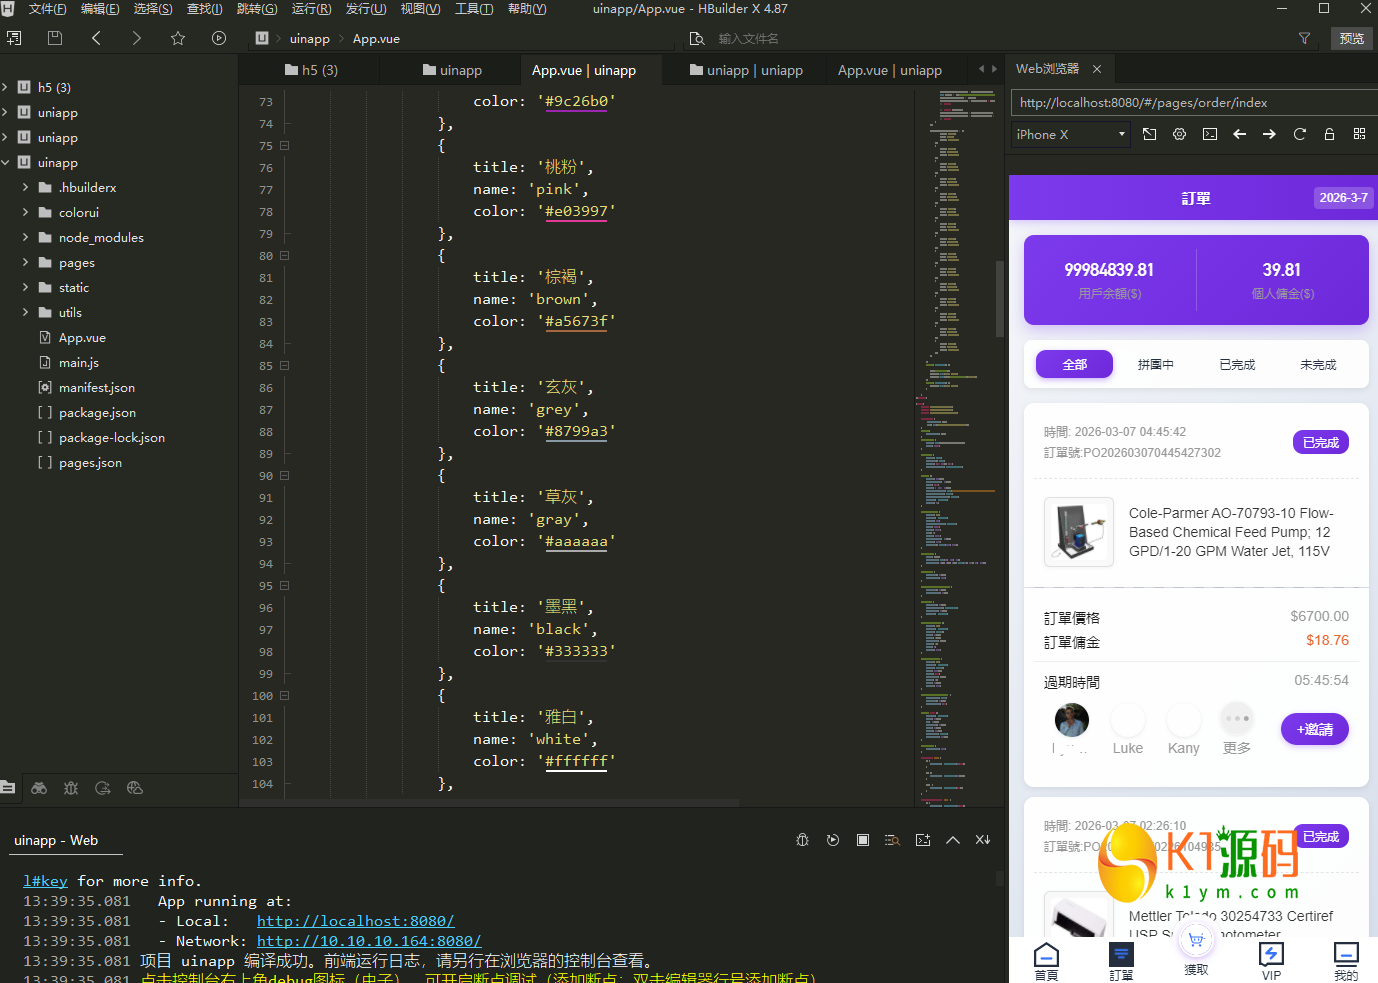
Task: Toggle bookmark star in the toolbar
Action: tap(178, 38)
